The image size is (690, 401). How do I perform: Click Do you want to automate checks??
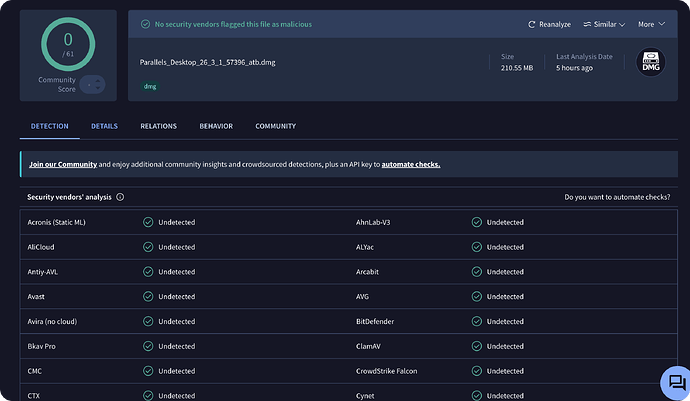coord(617,197)
